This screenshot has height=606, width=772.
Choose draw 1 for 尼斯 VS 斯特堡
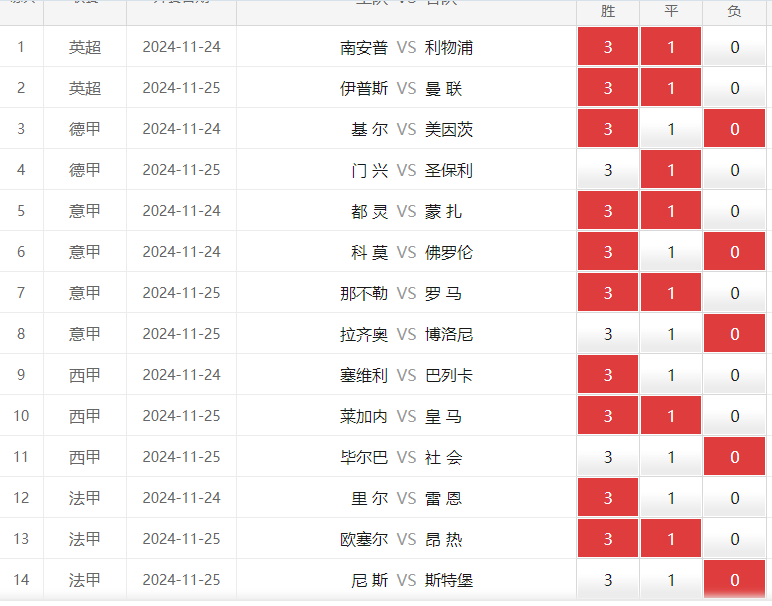pyautogui.click(x=671, y=579)
